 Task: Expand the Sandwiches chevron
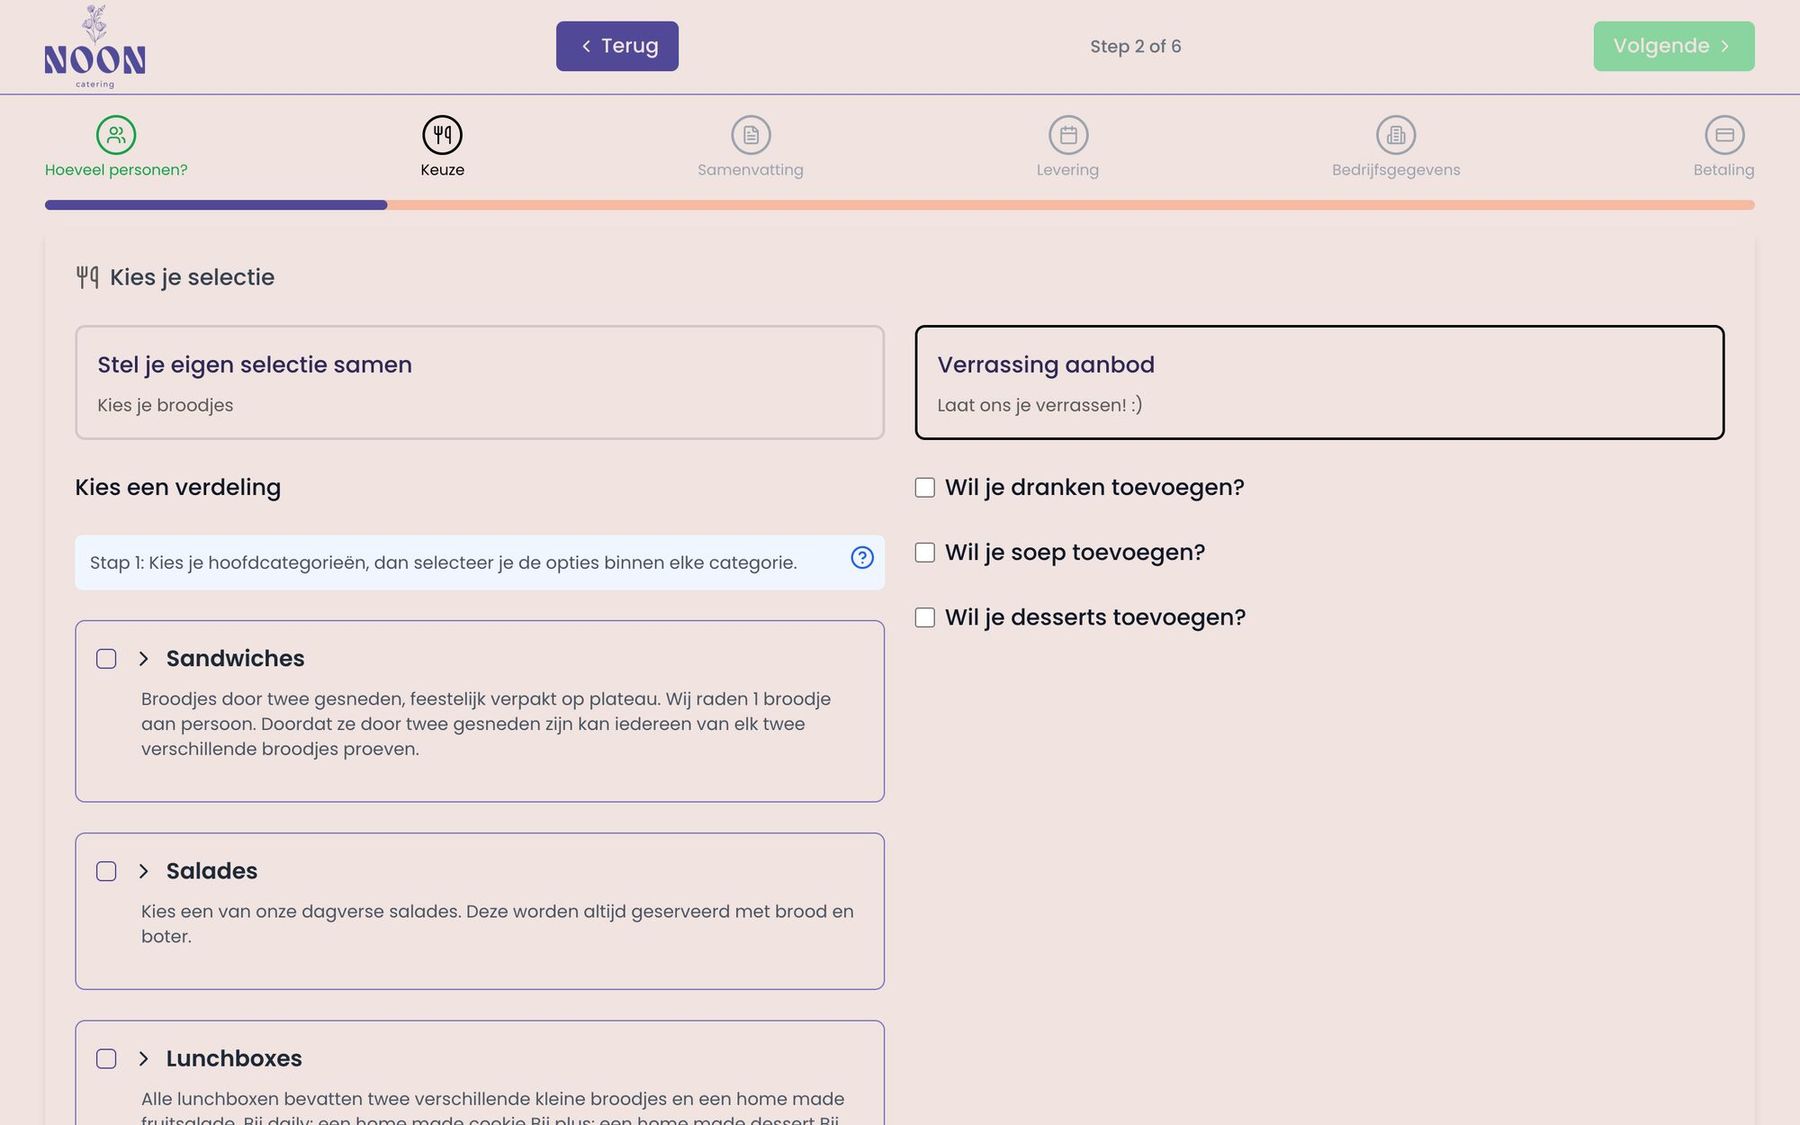point(143,659)
